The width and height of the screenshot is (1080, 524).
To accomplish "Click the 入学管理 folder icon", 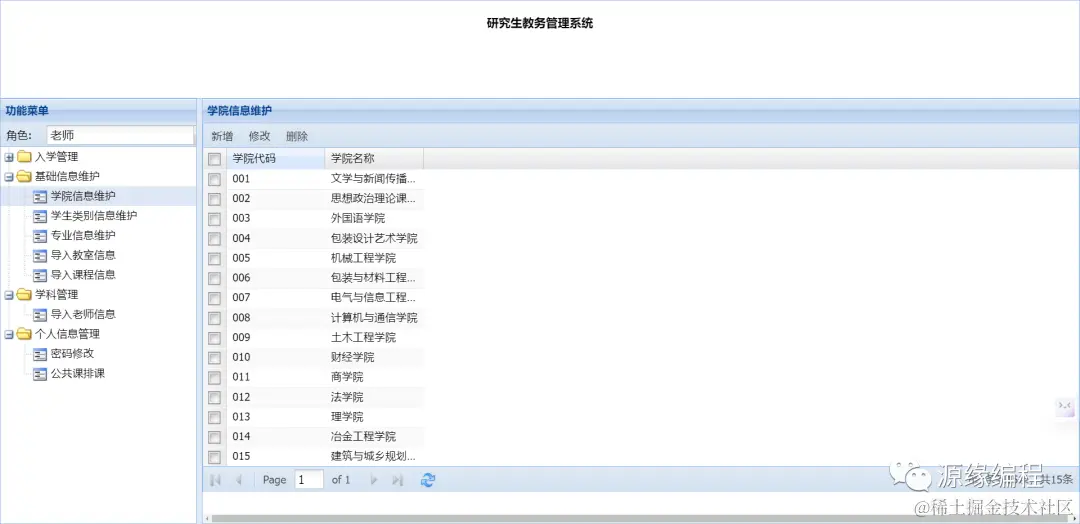I will 24,156.
